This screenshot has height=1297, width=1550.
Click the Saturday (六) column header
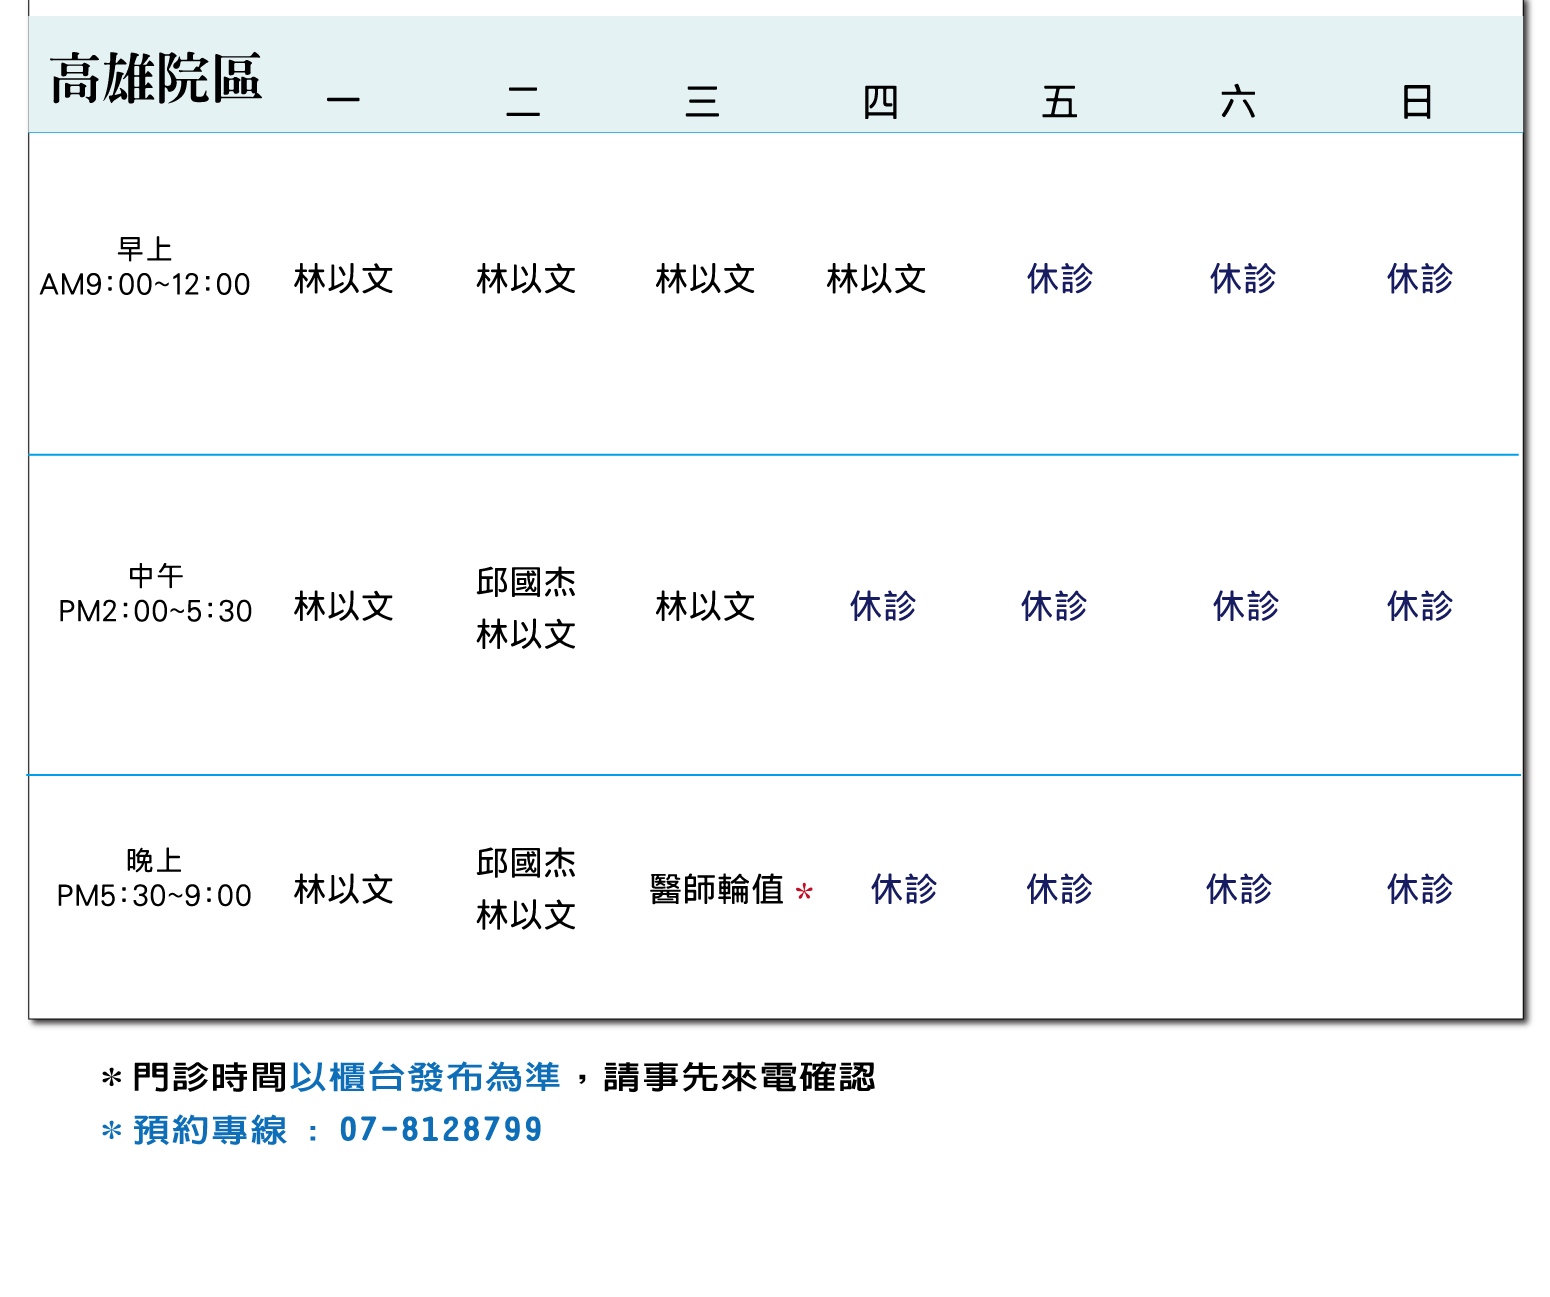point(1238,102)
